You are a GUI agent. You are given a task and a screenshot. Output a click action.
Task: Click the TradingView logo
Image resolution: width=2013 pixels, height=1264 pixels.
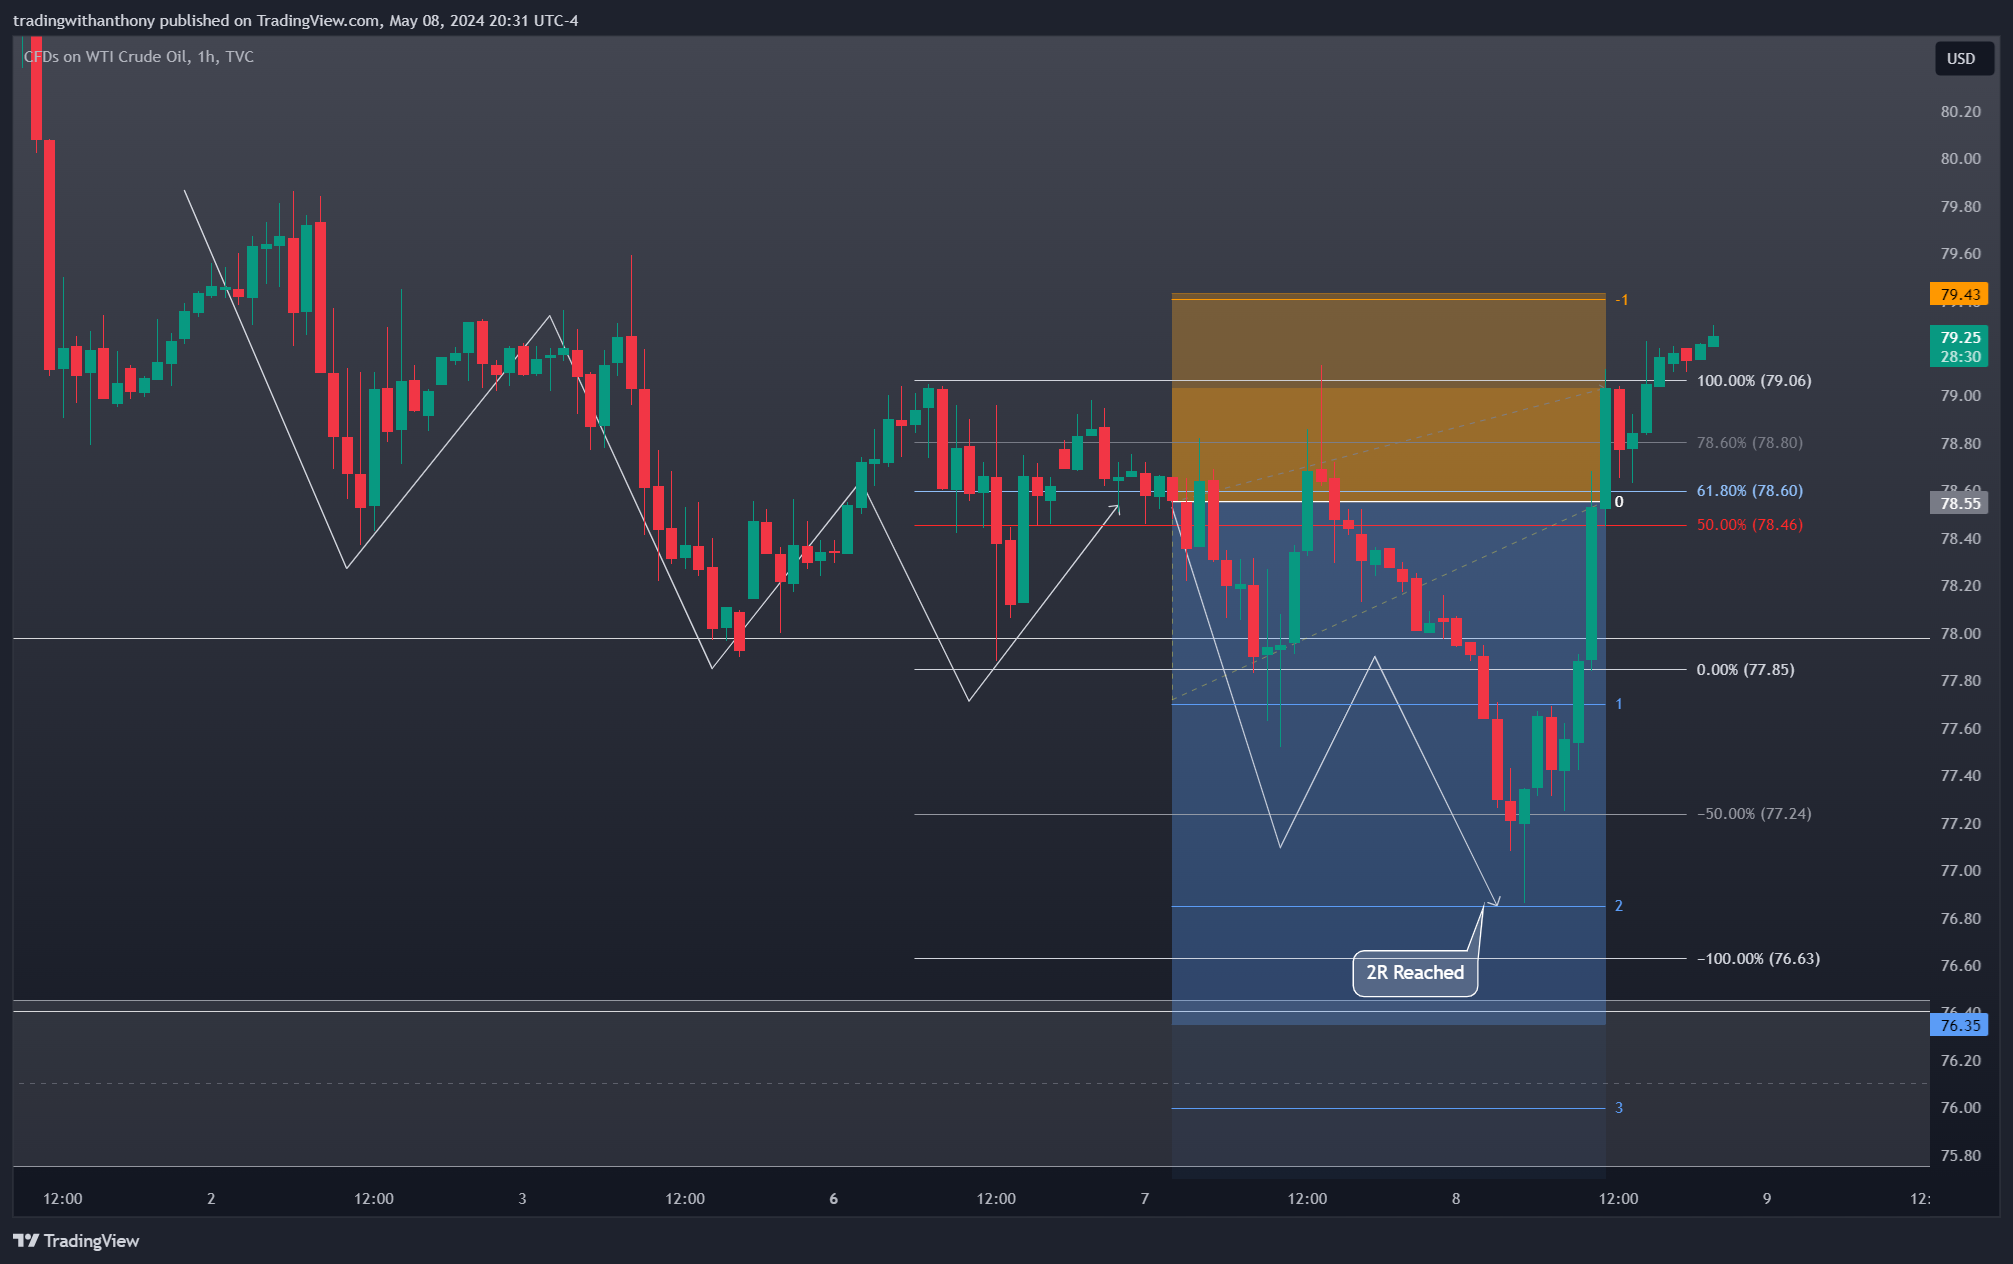pyautogui.click(x=76, y=1241)
